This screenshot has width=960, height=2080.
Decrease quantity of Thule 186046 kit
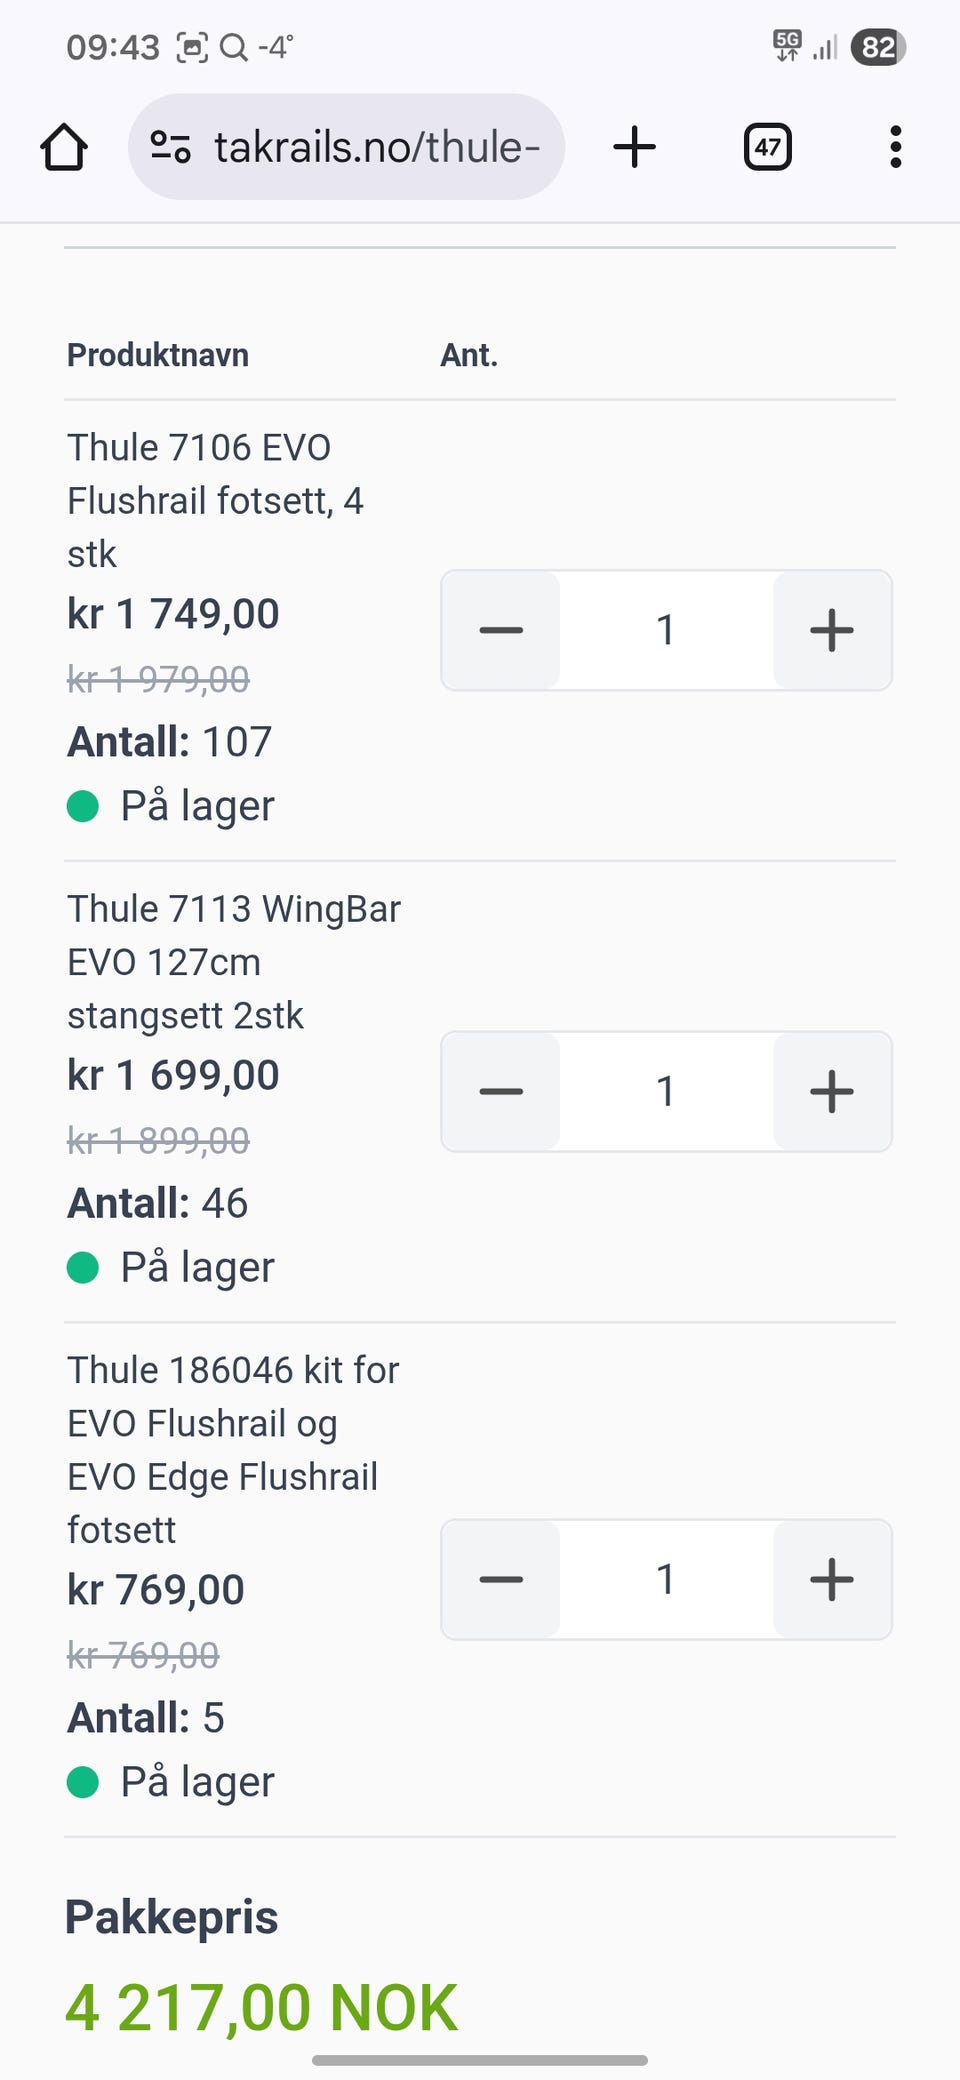501,1579
